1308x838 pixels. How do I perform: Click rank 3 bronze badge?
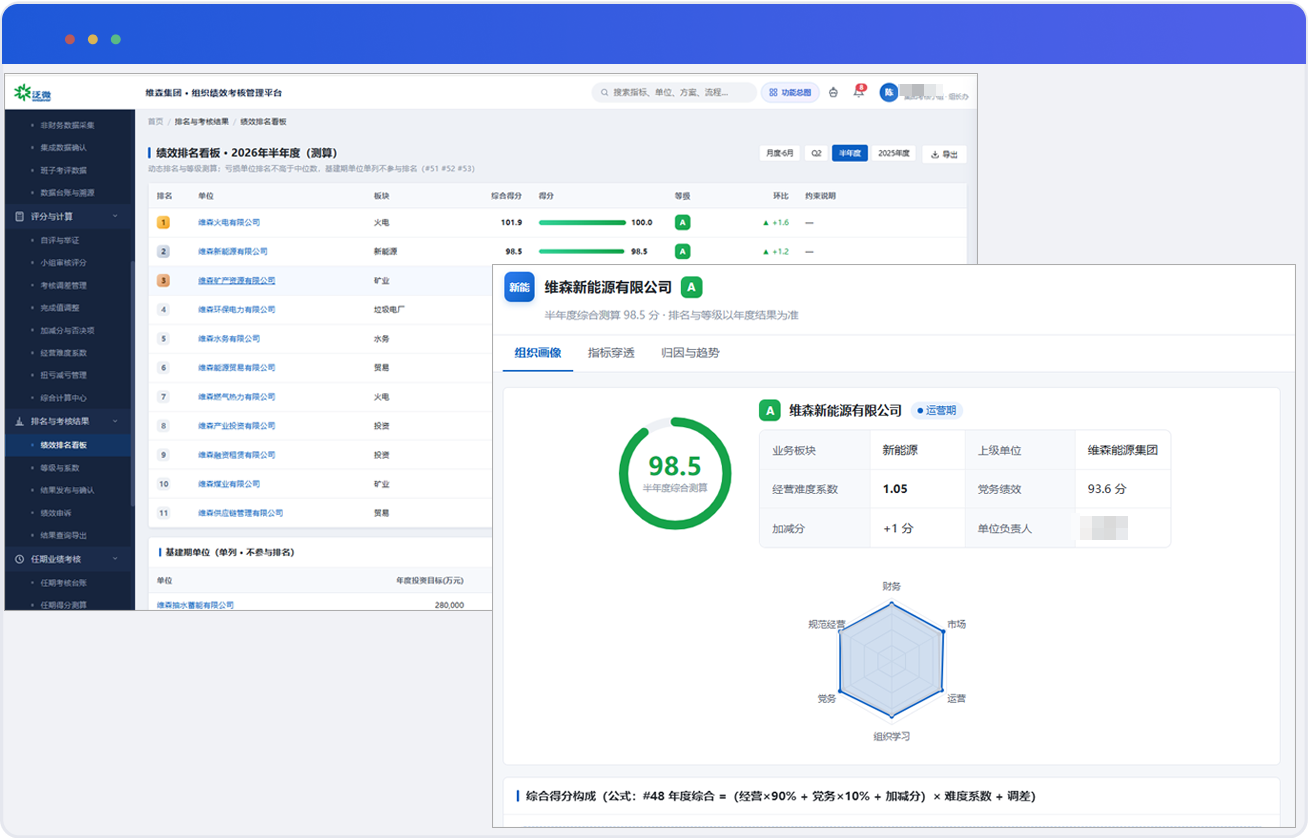pos(163,280)
